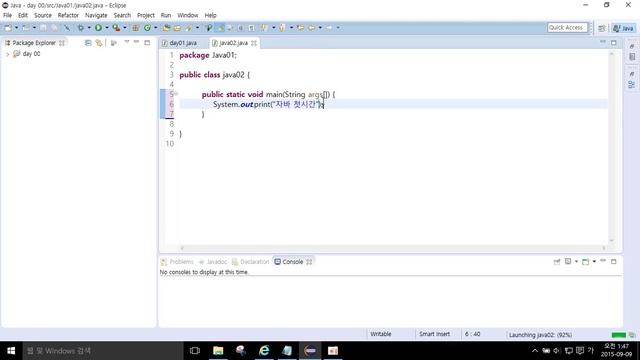Click the Search flashlight icon

[x=188, y=28]
